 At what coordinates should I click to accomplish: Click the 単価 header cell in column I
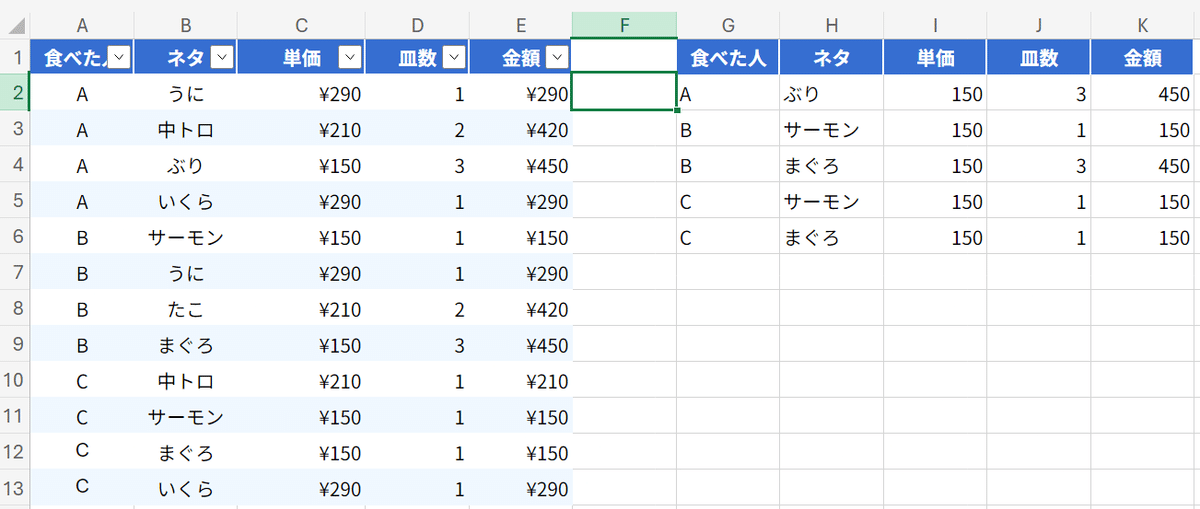pos(935,57)
